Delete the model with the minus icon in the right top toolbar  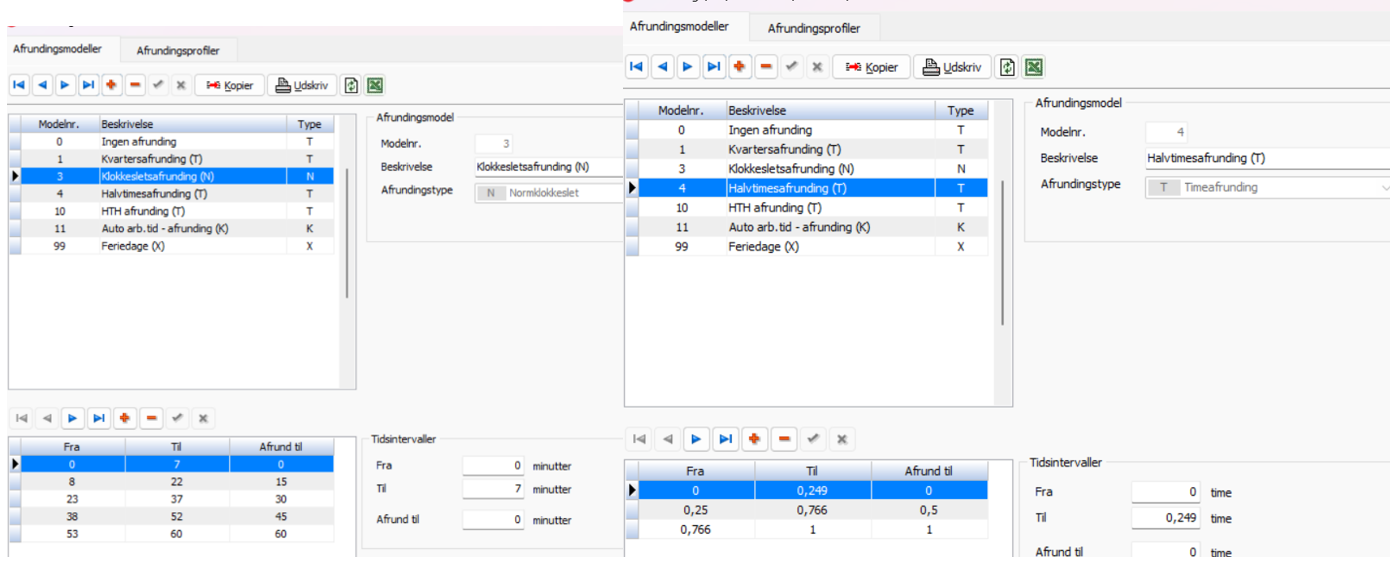pyautogui.click(x=766, y=67)
